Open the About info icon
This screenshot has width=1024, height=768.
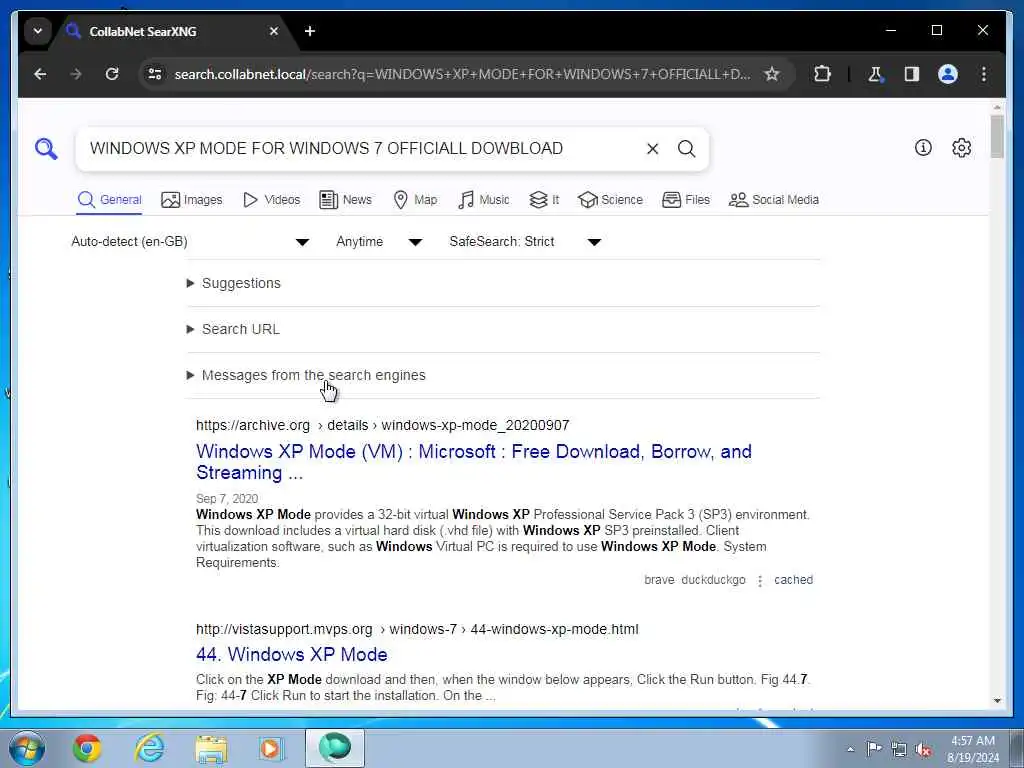click(923, 148)
